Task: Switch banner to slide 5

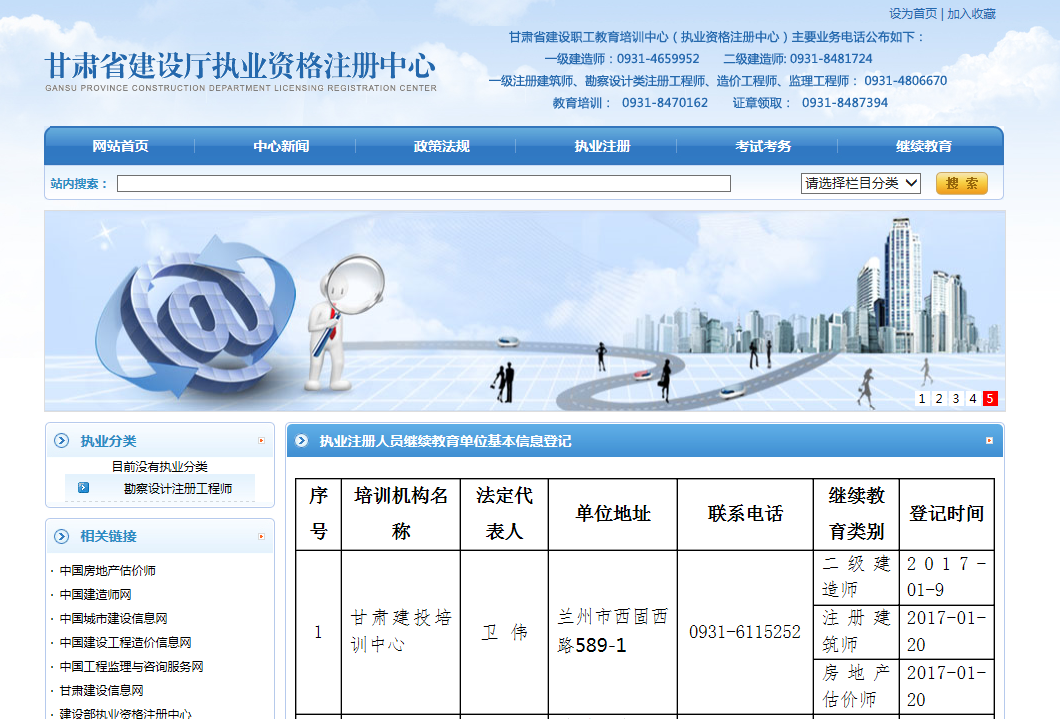Action: [990, 399]
